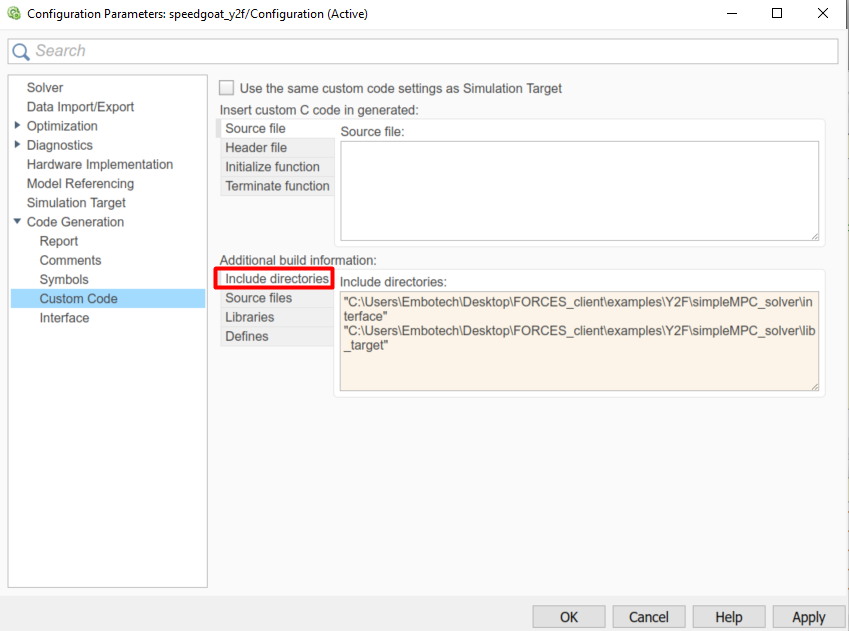This screenshot has height=631, width=849.
Task: Expand the Diagnostics tree node
Action: (x=18, y=145)
